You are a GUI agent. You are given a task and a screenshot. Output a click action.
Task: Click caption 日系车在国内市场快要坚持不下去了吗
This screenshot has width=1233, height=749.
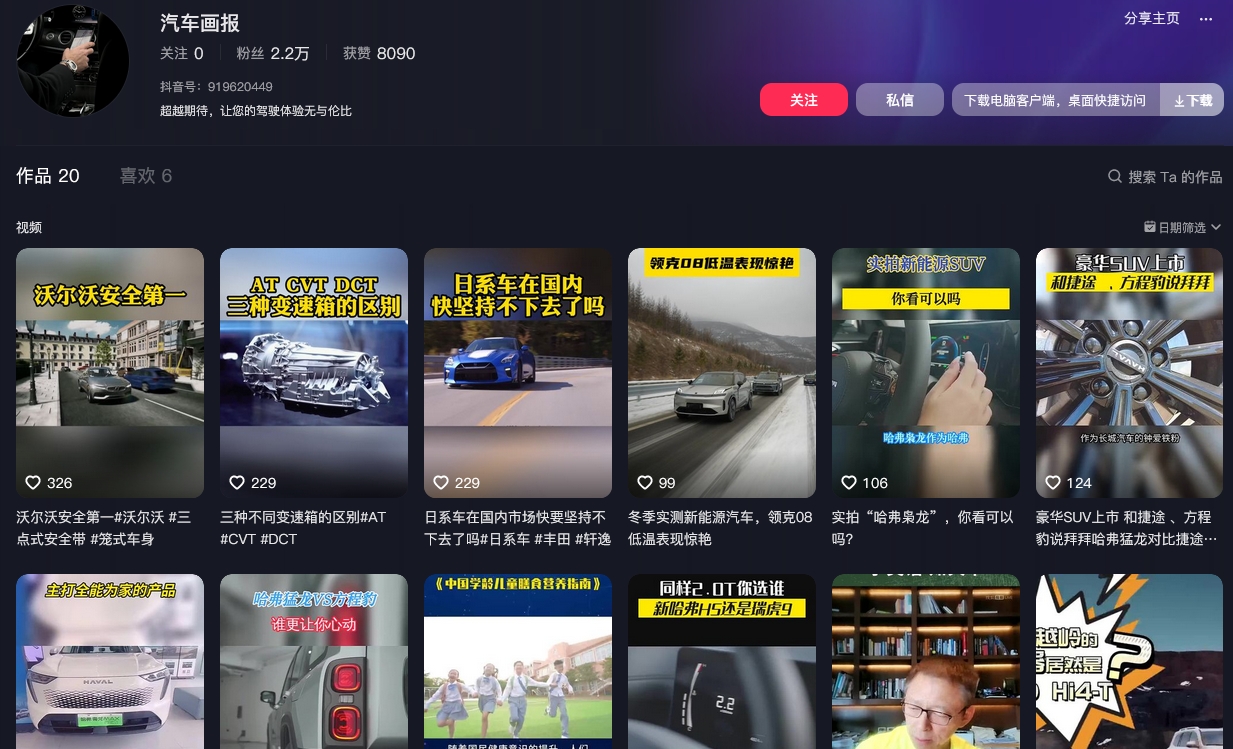click(517, 528)
